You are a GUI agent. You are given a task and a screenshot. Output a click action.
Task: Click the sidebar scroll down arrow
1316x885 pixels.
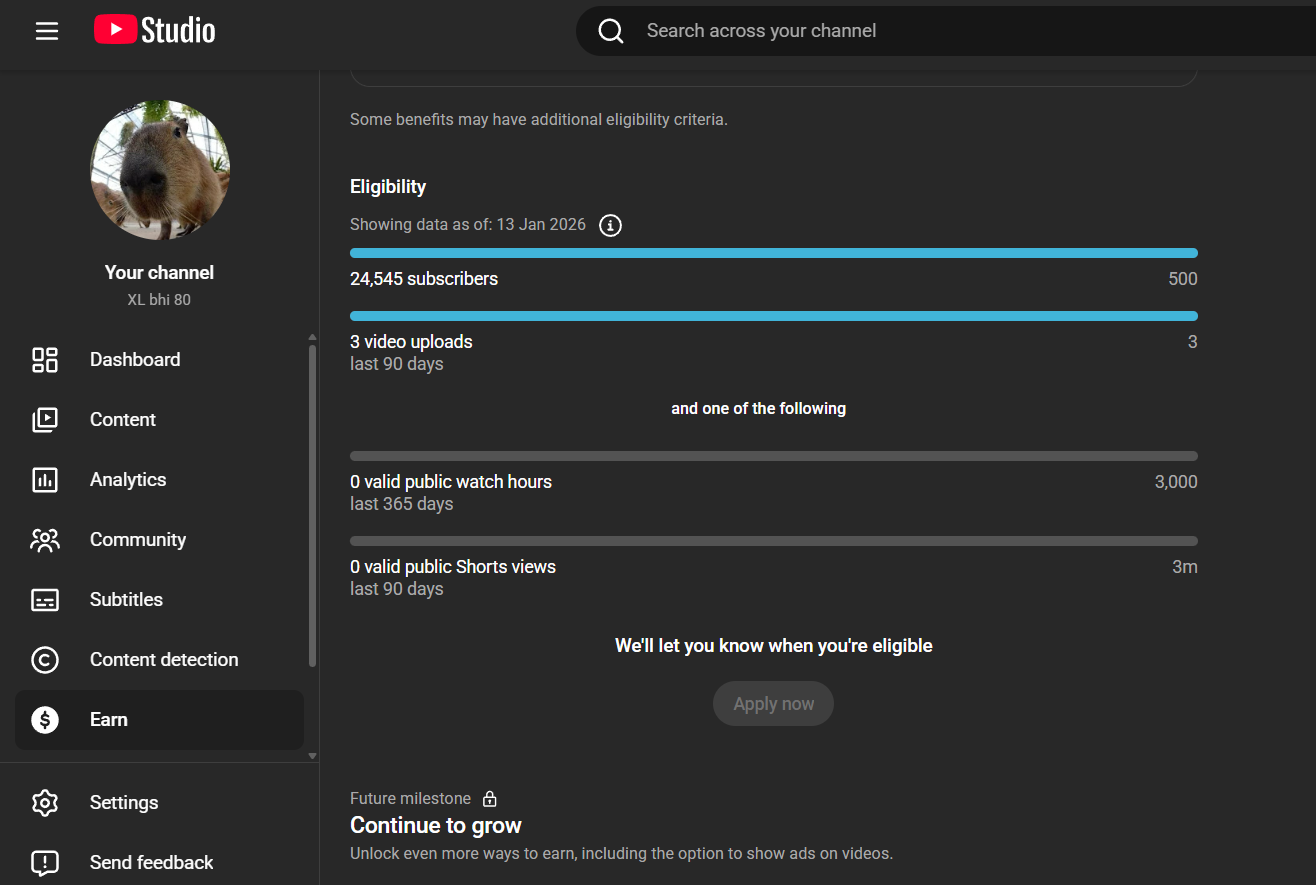(312, 756)
